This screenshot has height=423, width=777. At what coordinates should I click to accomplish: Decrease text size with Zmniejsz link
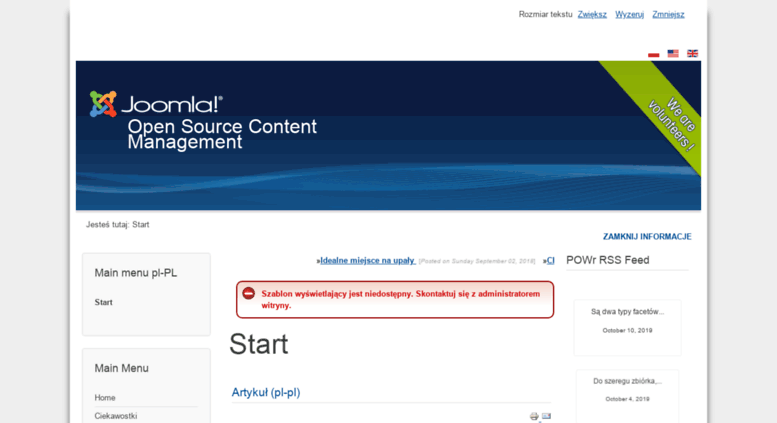click(668, 14)
